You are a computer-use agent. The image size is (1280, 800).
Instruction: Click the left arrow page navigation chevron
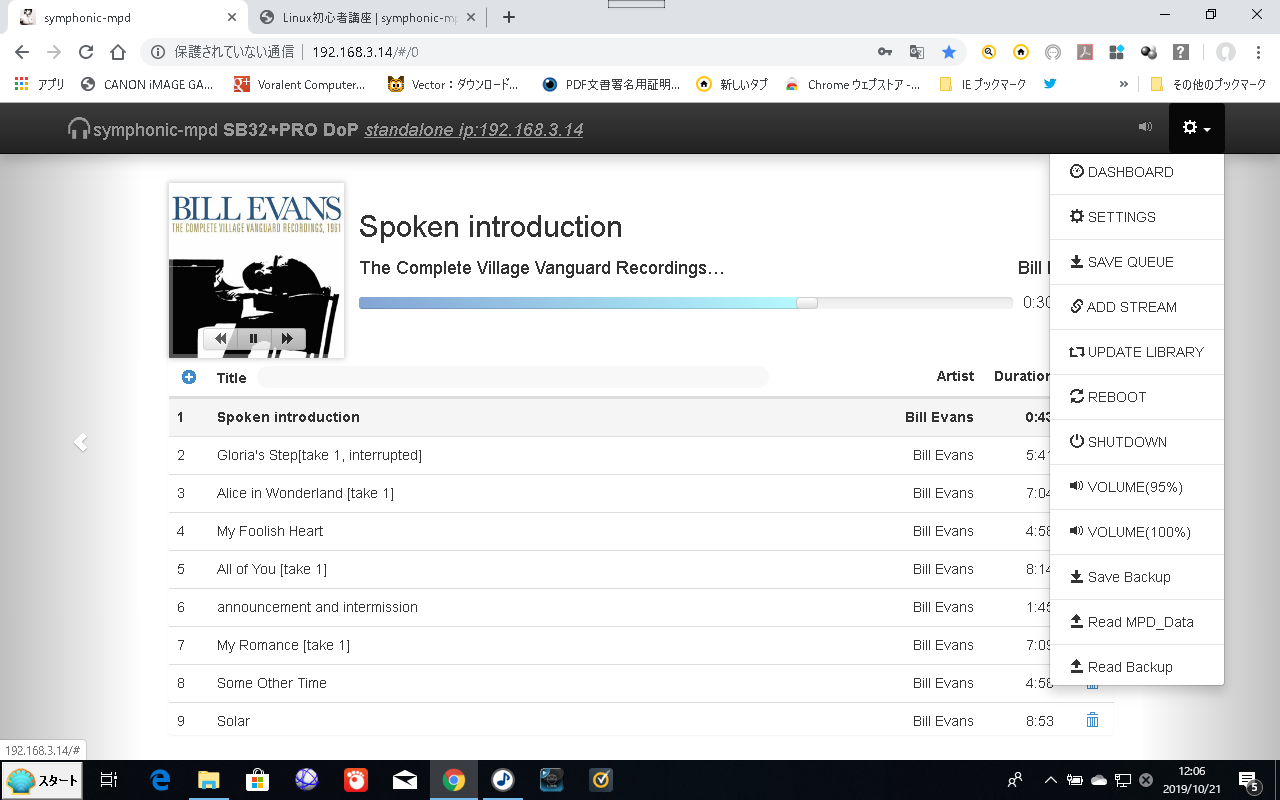pyautogui.click(x=81, y=442)
